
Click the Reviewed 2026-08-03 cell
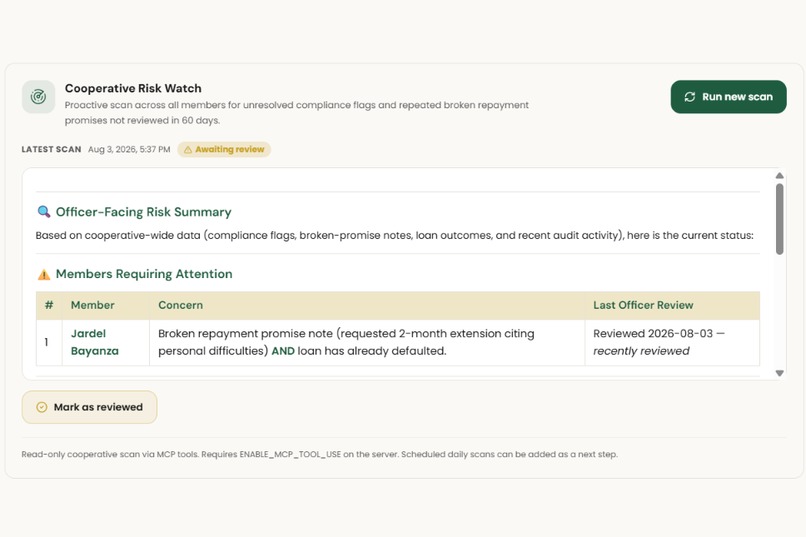coord(672,342)
